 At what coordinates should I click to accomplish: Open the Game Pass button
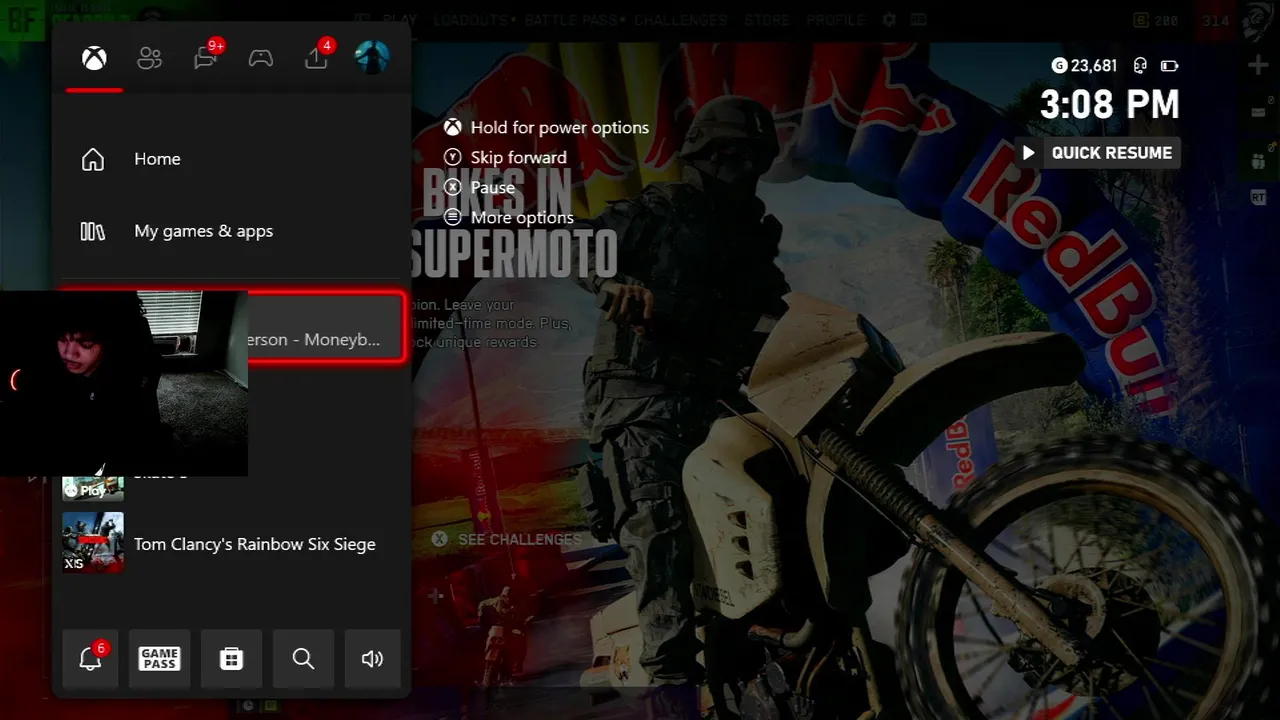pos(160,657)
